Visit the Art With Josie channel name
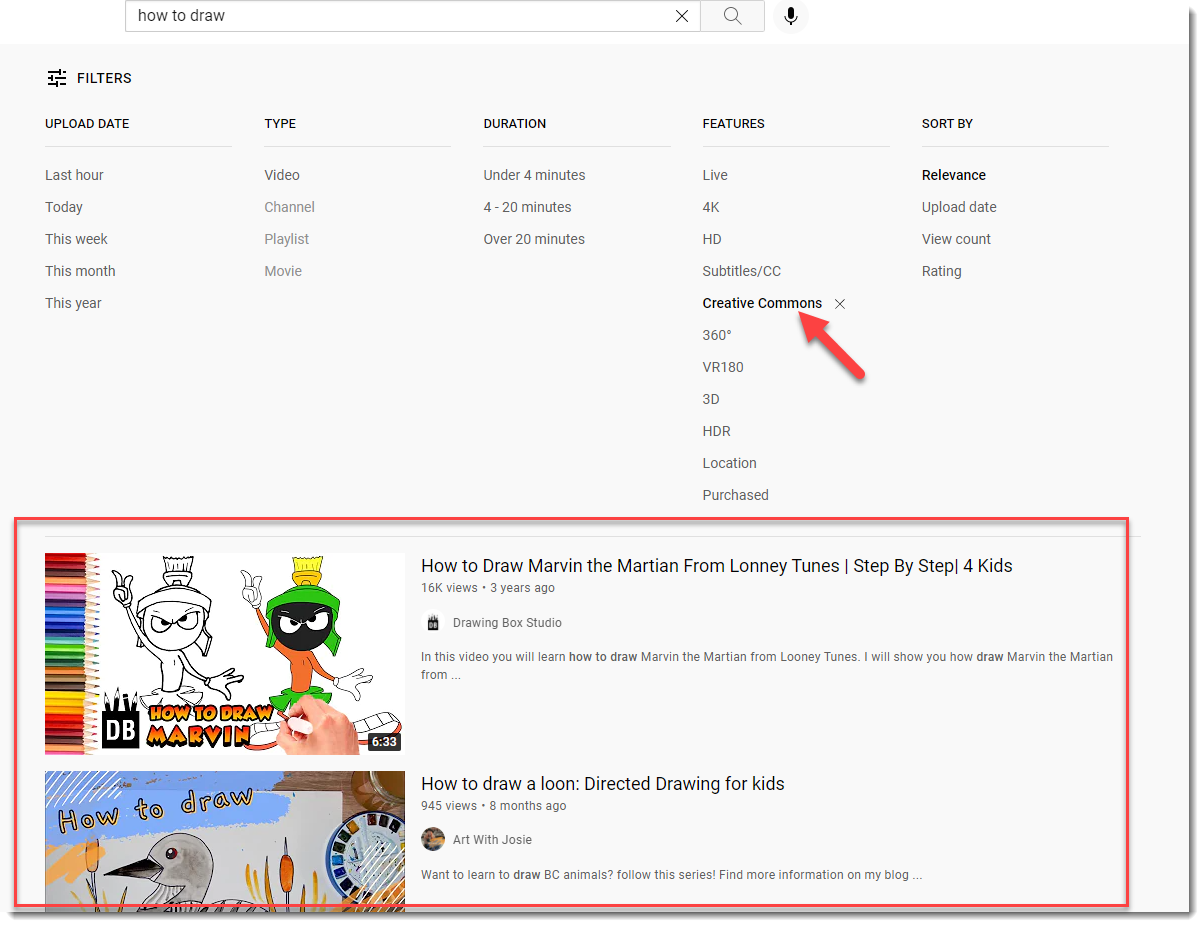 (492, 840)
